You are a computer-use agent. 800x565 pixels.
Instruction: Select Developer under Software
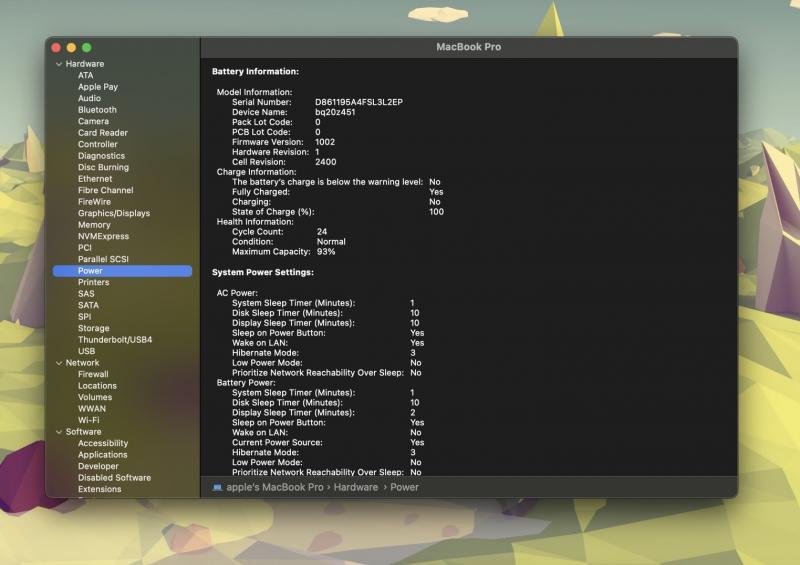[98, 466]
